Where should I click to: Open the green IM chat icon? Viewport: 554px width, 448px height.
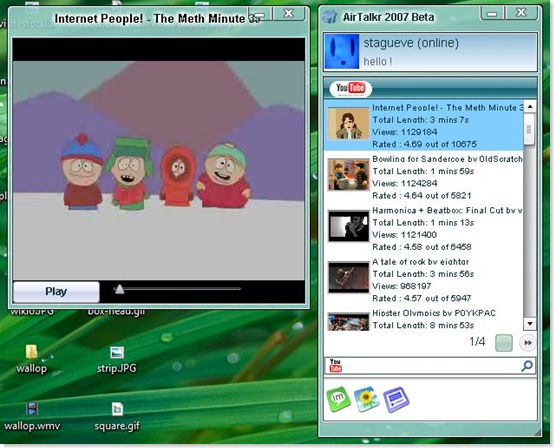point(338,399)
